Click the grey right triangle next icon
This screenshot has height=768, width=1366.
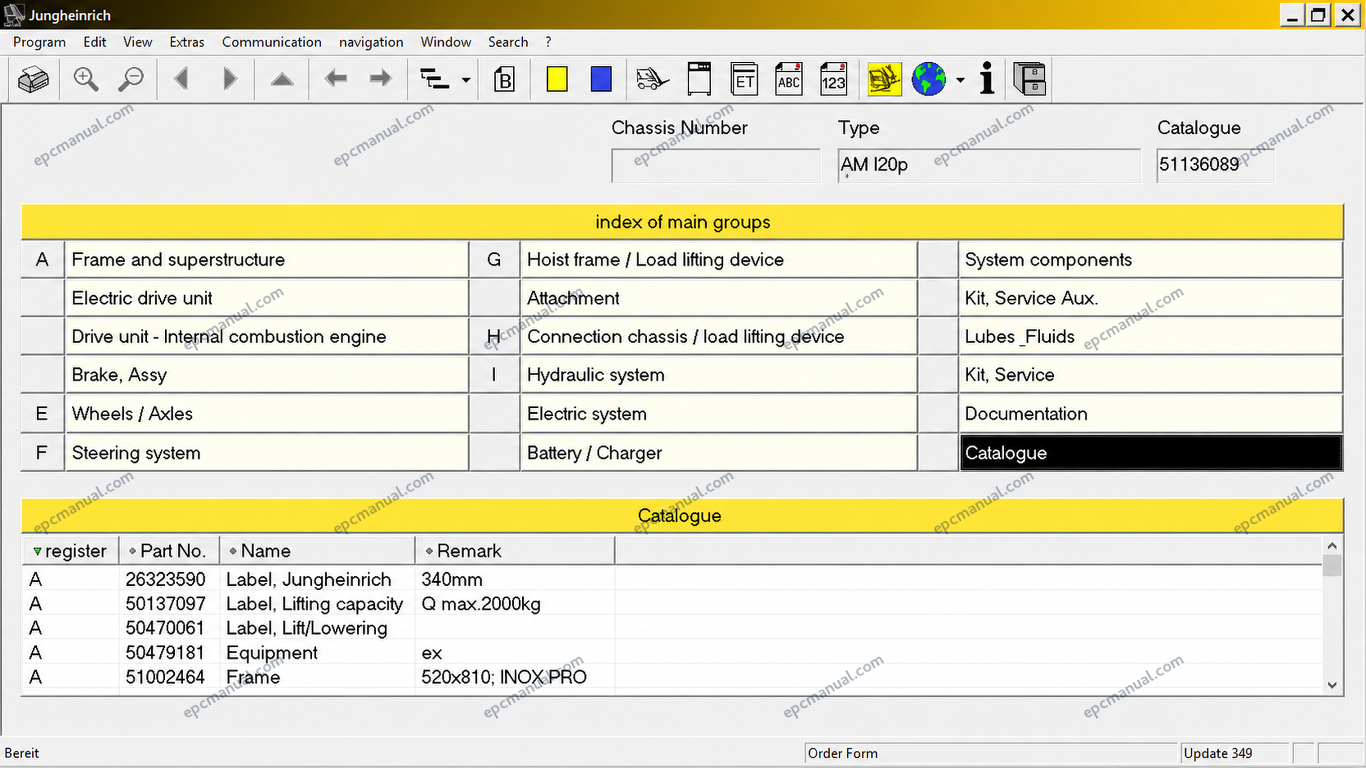click(229, 79)
